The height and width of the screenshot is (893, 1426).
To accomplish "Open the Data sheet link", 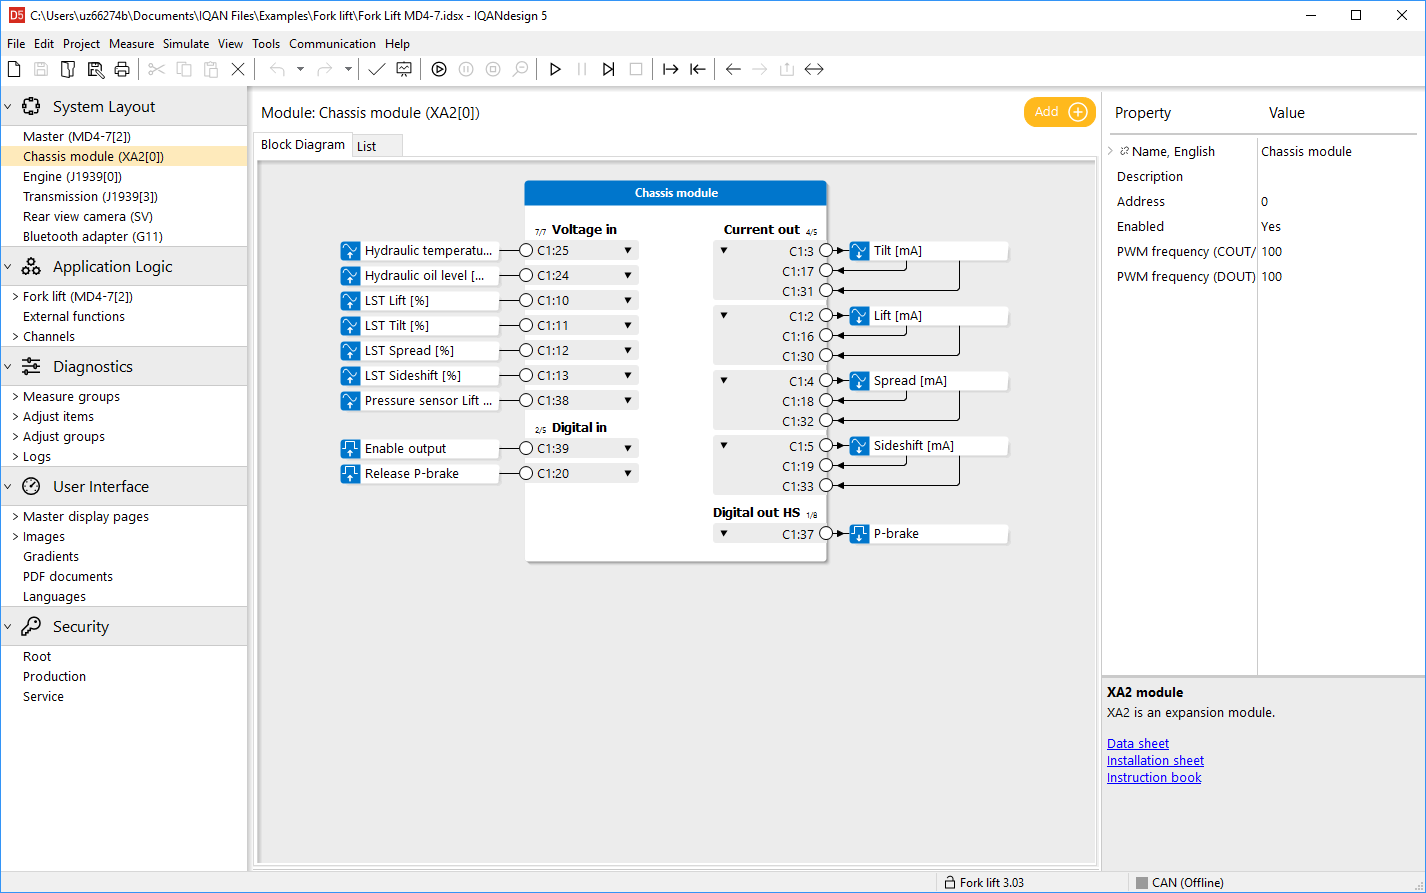I will click(x=1137, y=743).
